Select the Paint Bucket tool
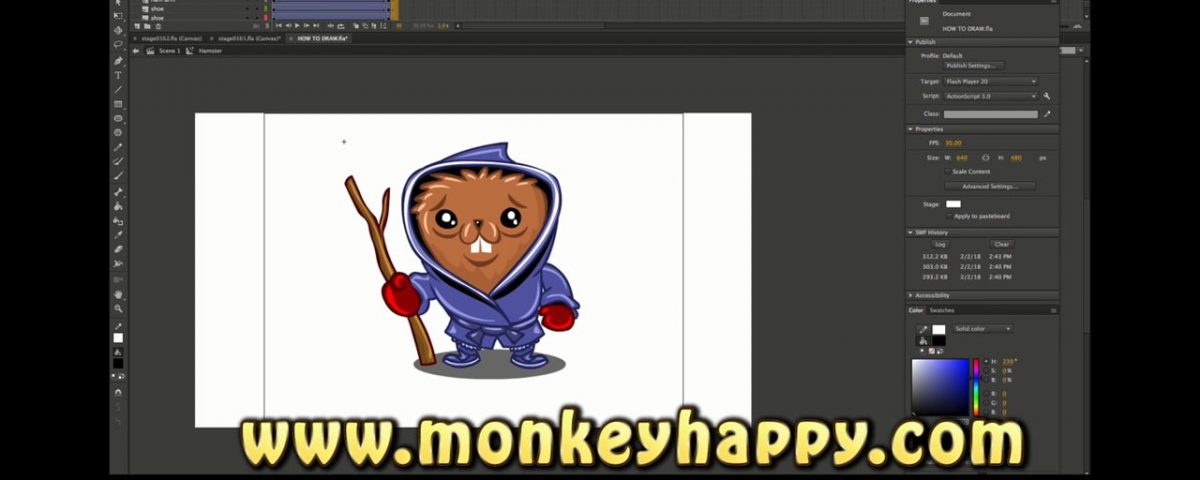1200x480 pixels. click(x=118, y=206)
